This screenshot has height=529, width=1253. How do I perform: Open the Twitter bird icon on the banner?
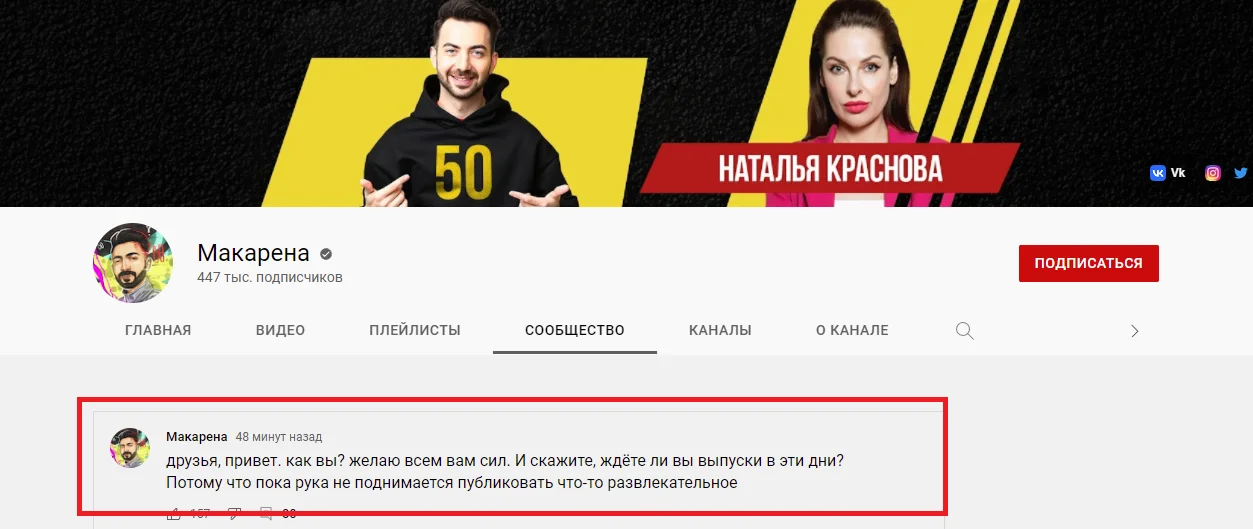(x=1240, y=173)
